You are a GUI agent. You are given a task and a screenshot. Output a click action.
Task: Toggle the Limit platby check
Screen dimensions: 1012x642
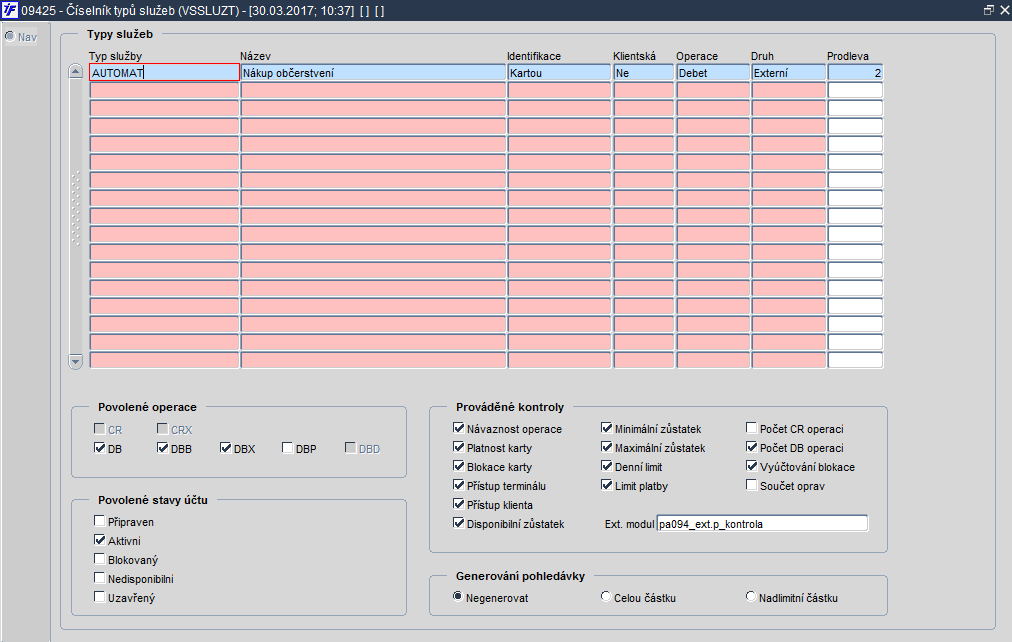point(607,485)
